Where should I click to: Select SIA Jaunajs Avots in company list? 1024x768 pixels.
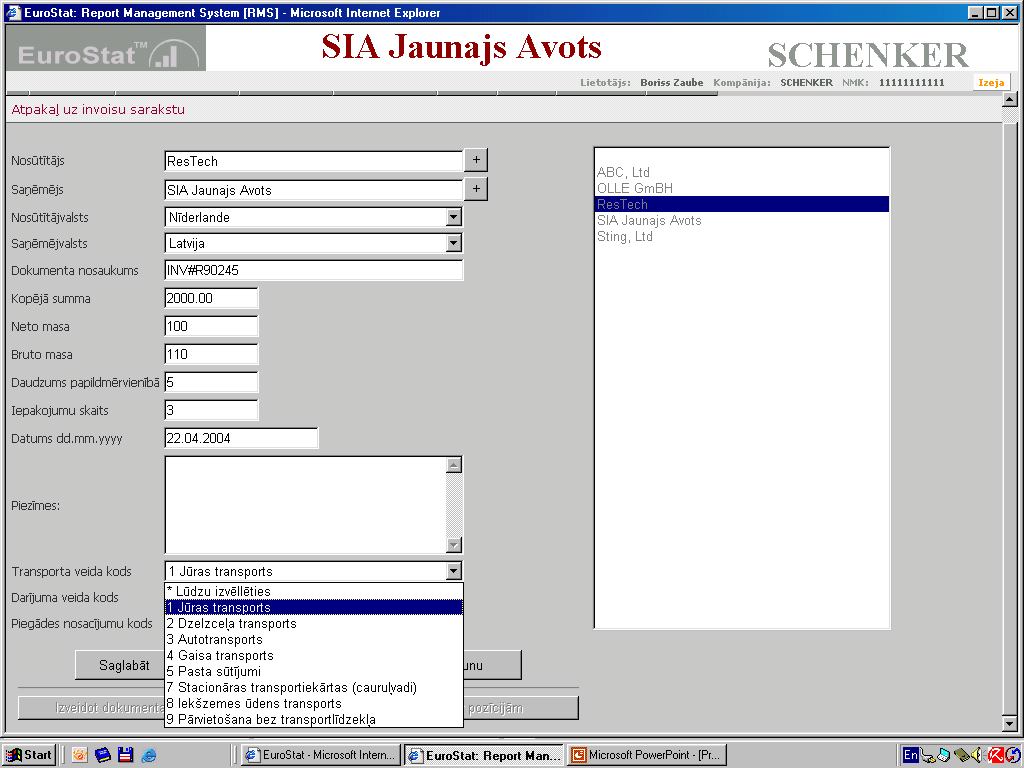(x=742, y=220)
